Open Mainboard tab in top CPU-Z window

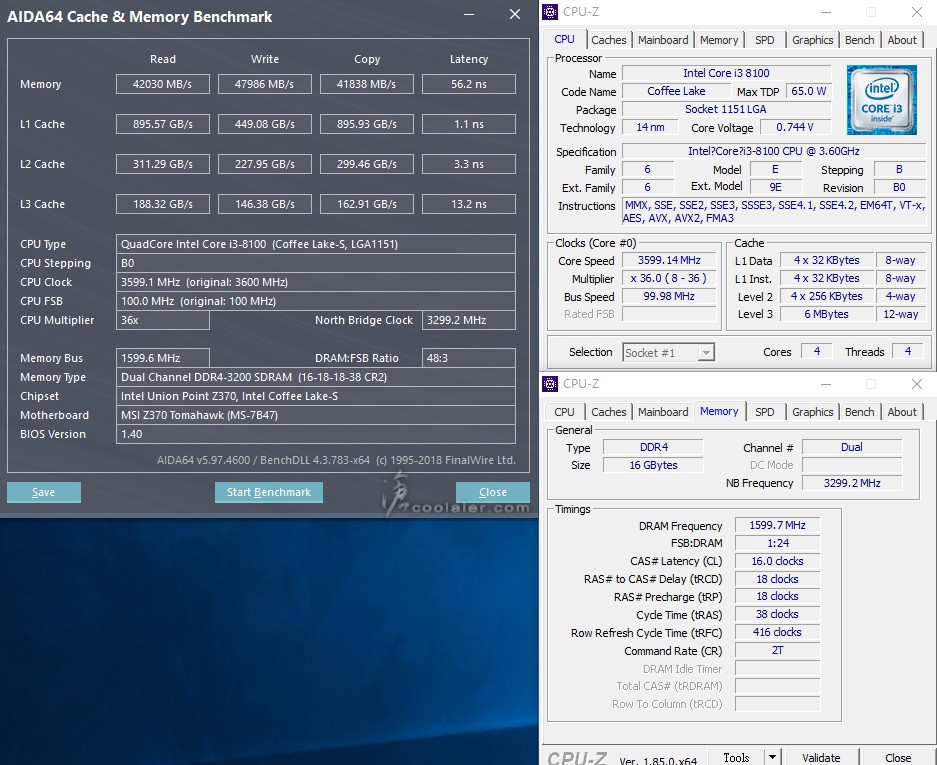(663, 40)
